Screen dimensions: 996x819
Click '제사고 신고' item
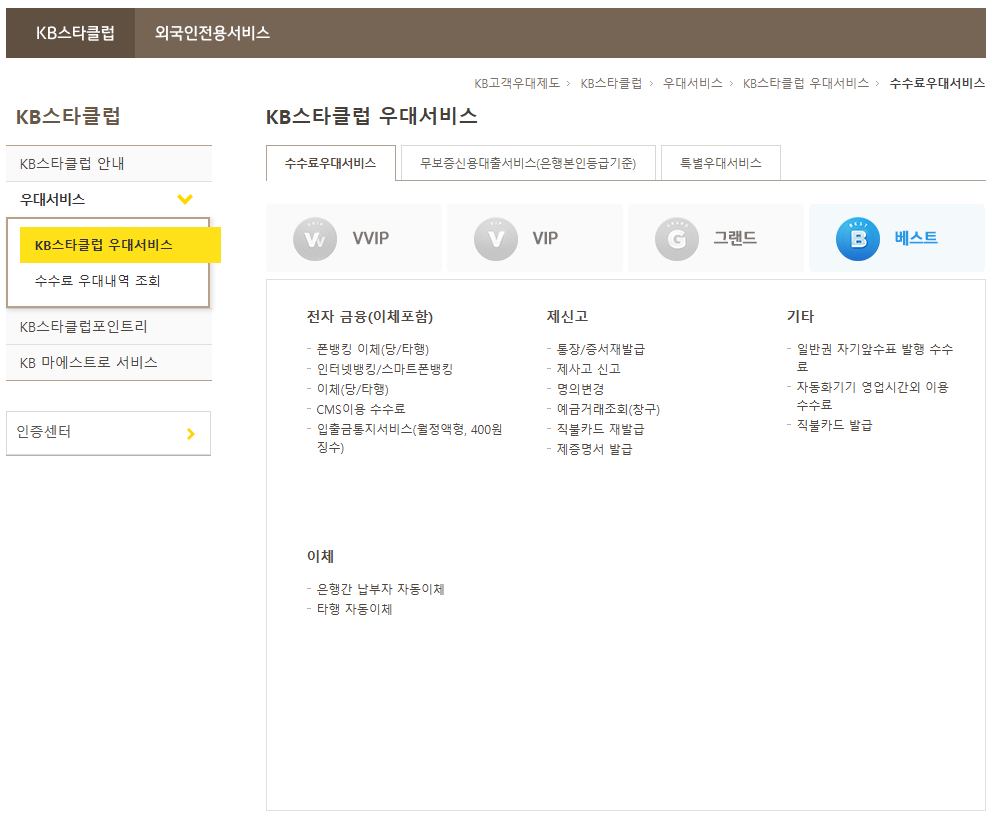pos(588,369)
